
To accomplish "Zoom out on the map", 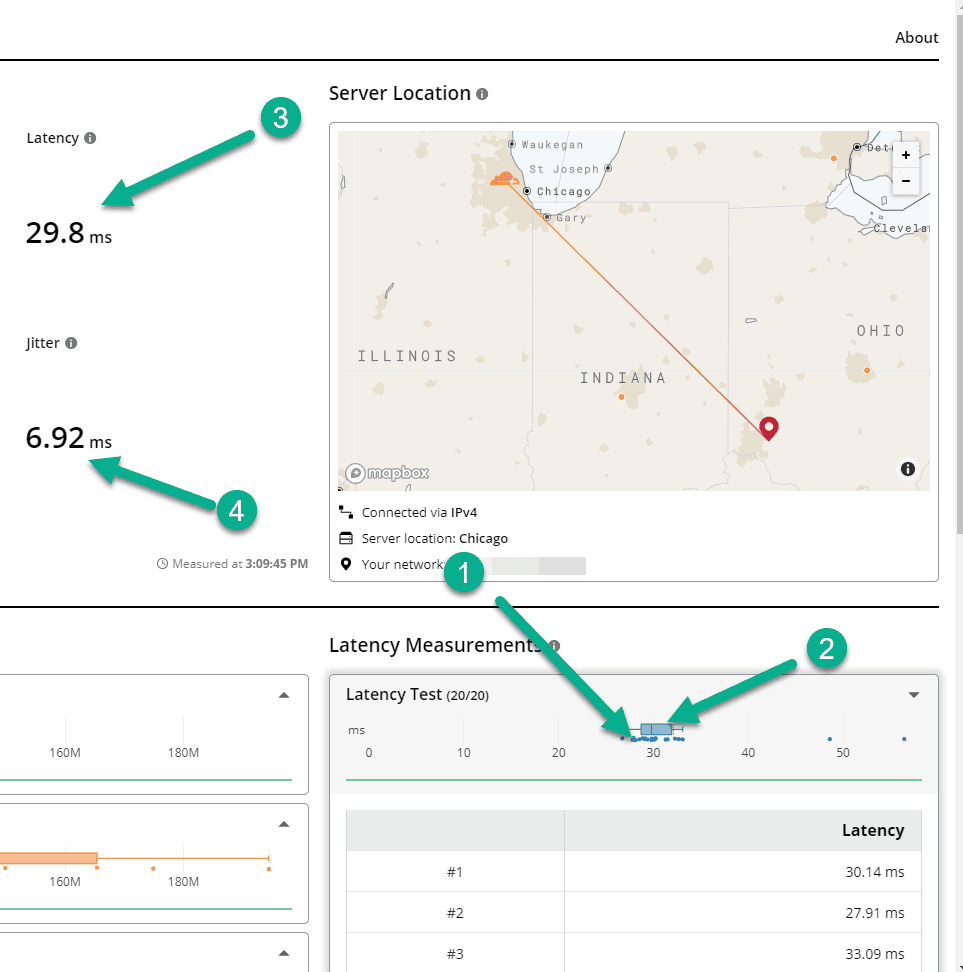I will (905, 180).
